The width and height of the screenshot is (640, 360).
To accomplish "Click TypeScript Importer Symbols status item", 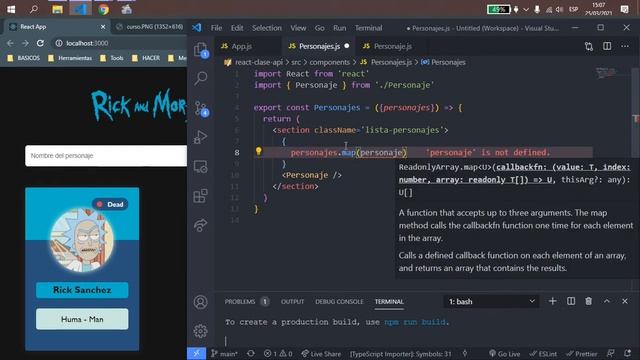I will click(400, 353).
